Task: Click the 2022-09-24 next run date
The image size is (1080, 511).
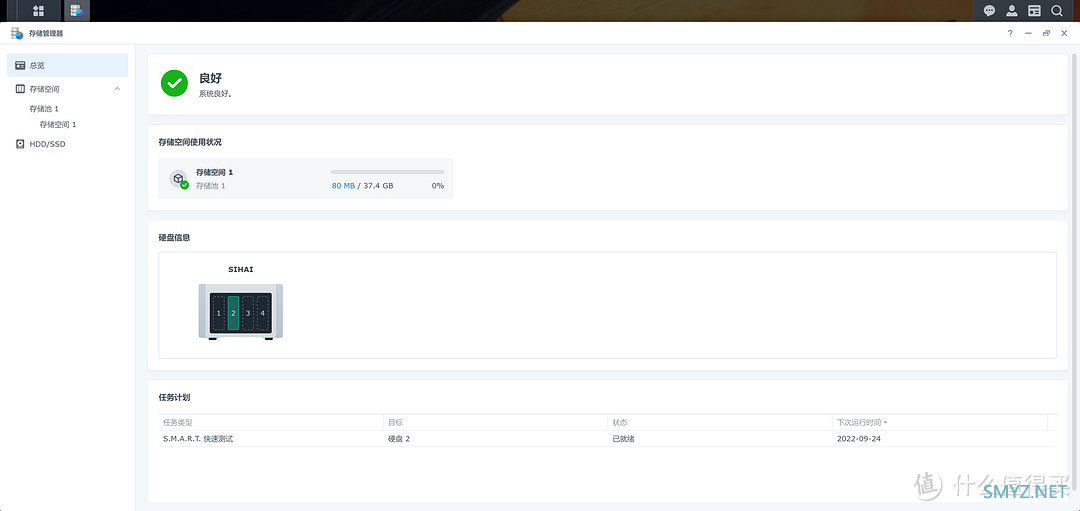Action: (859, 439)
